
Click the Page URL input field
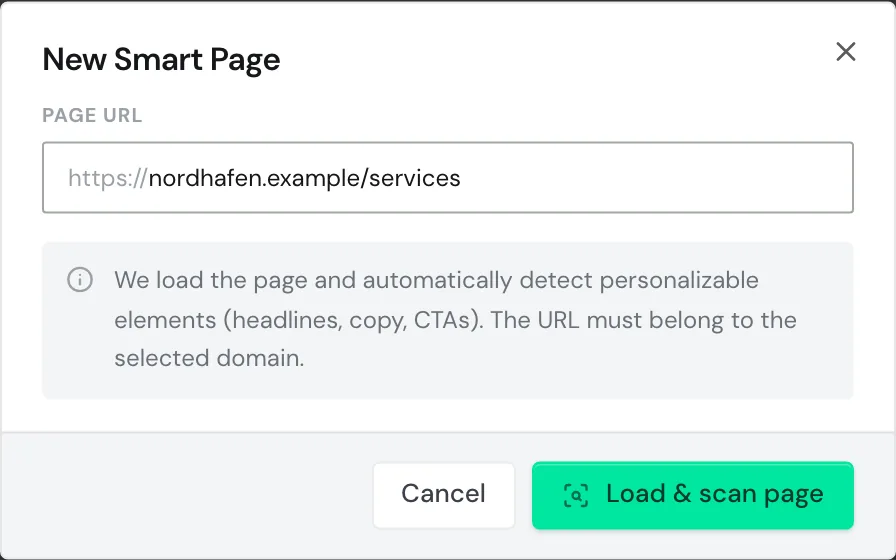(447, 177)
